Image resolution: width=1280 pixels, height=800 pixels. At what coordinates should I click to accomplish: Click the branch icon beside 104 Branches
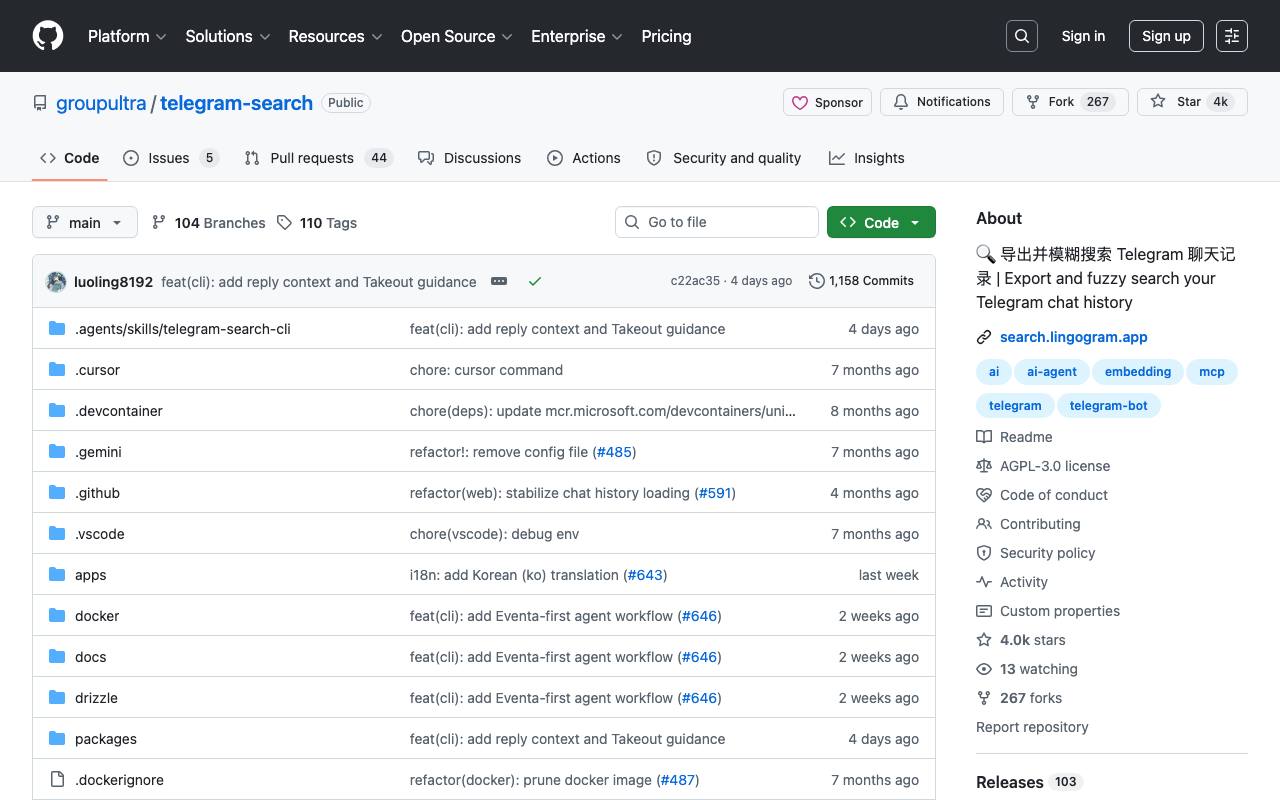tap(159, 222)
